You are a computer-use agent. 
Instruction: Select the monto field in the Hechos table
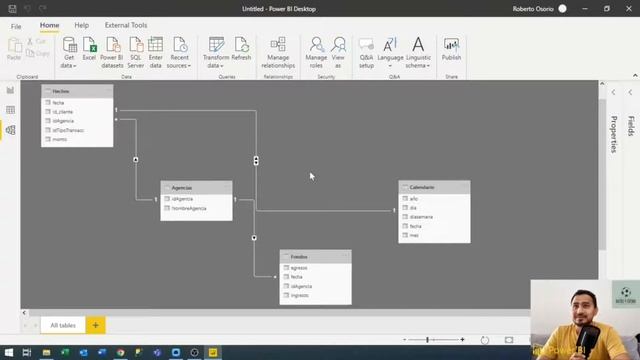pos(77,140)
